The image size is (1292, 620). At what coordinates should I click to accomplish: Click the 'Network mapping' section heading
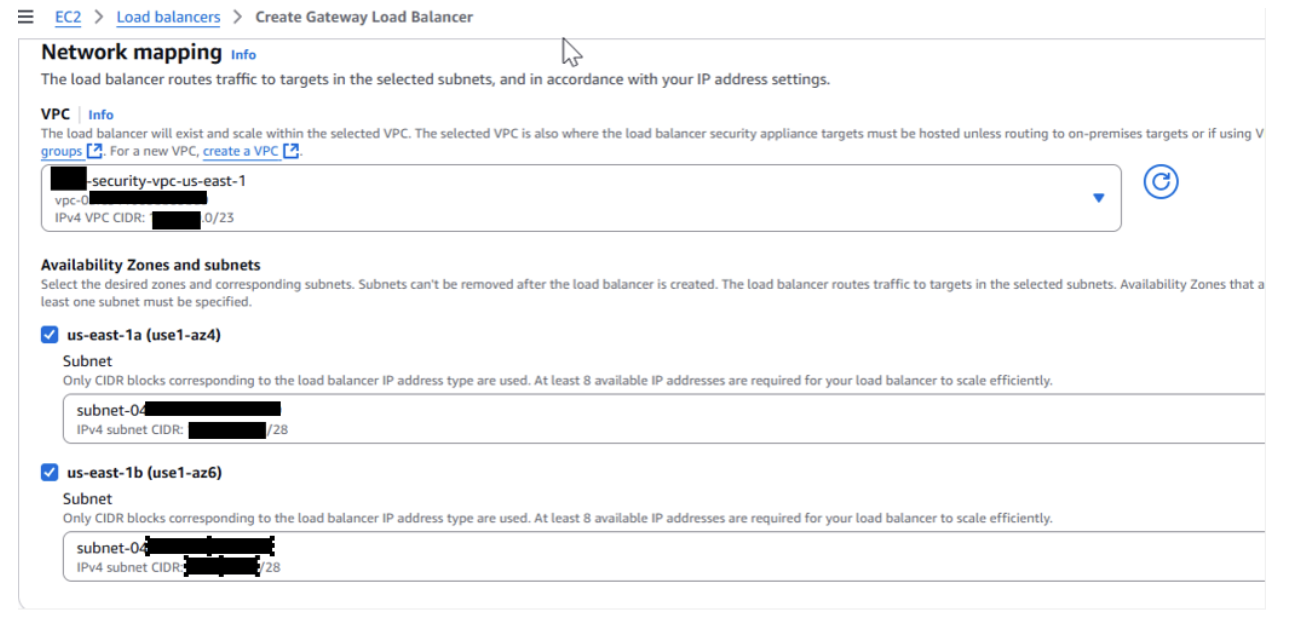tap(131, 52)
